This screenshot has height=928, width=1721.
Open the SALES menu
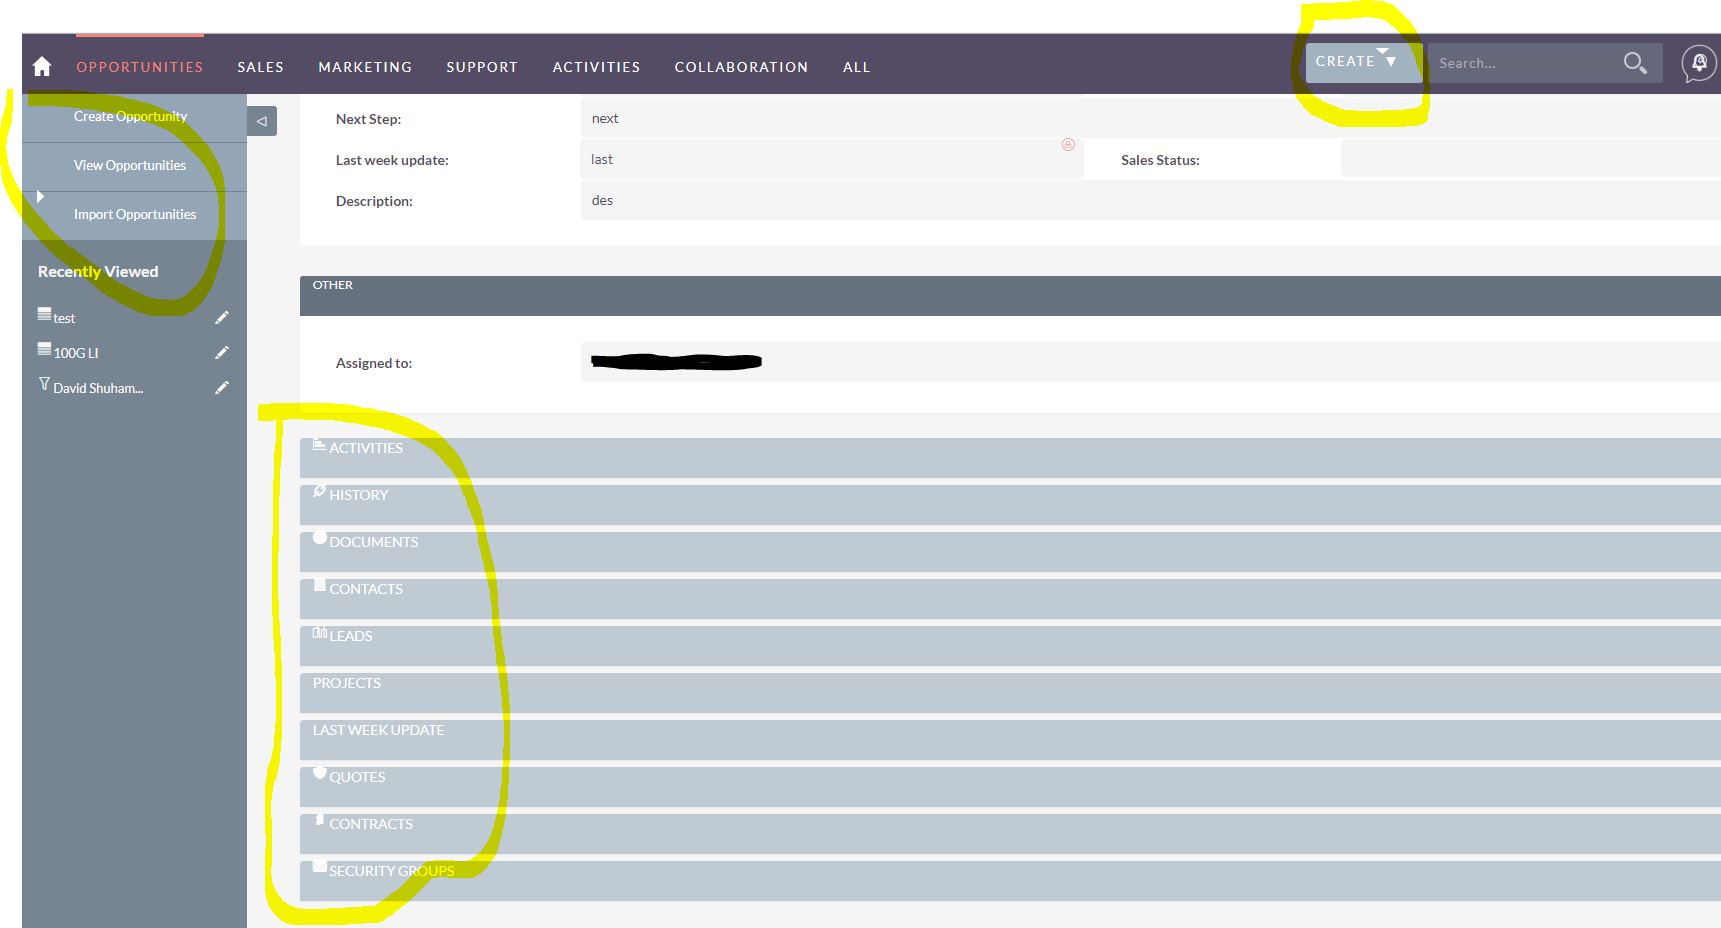point(261,67)
